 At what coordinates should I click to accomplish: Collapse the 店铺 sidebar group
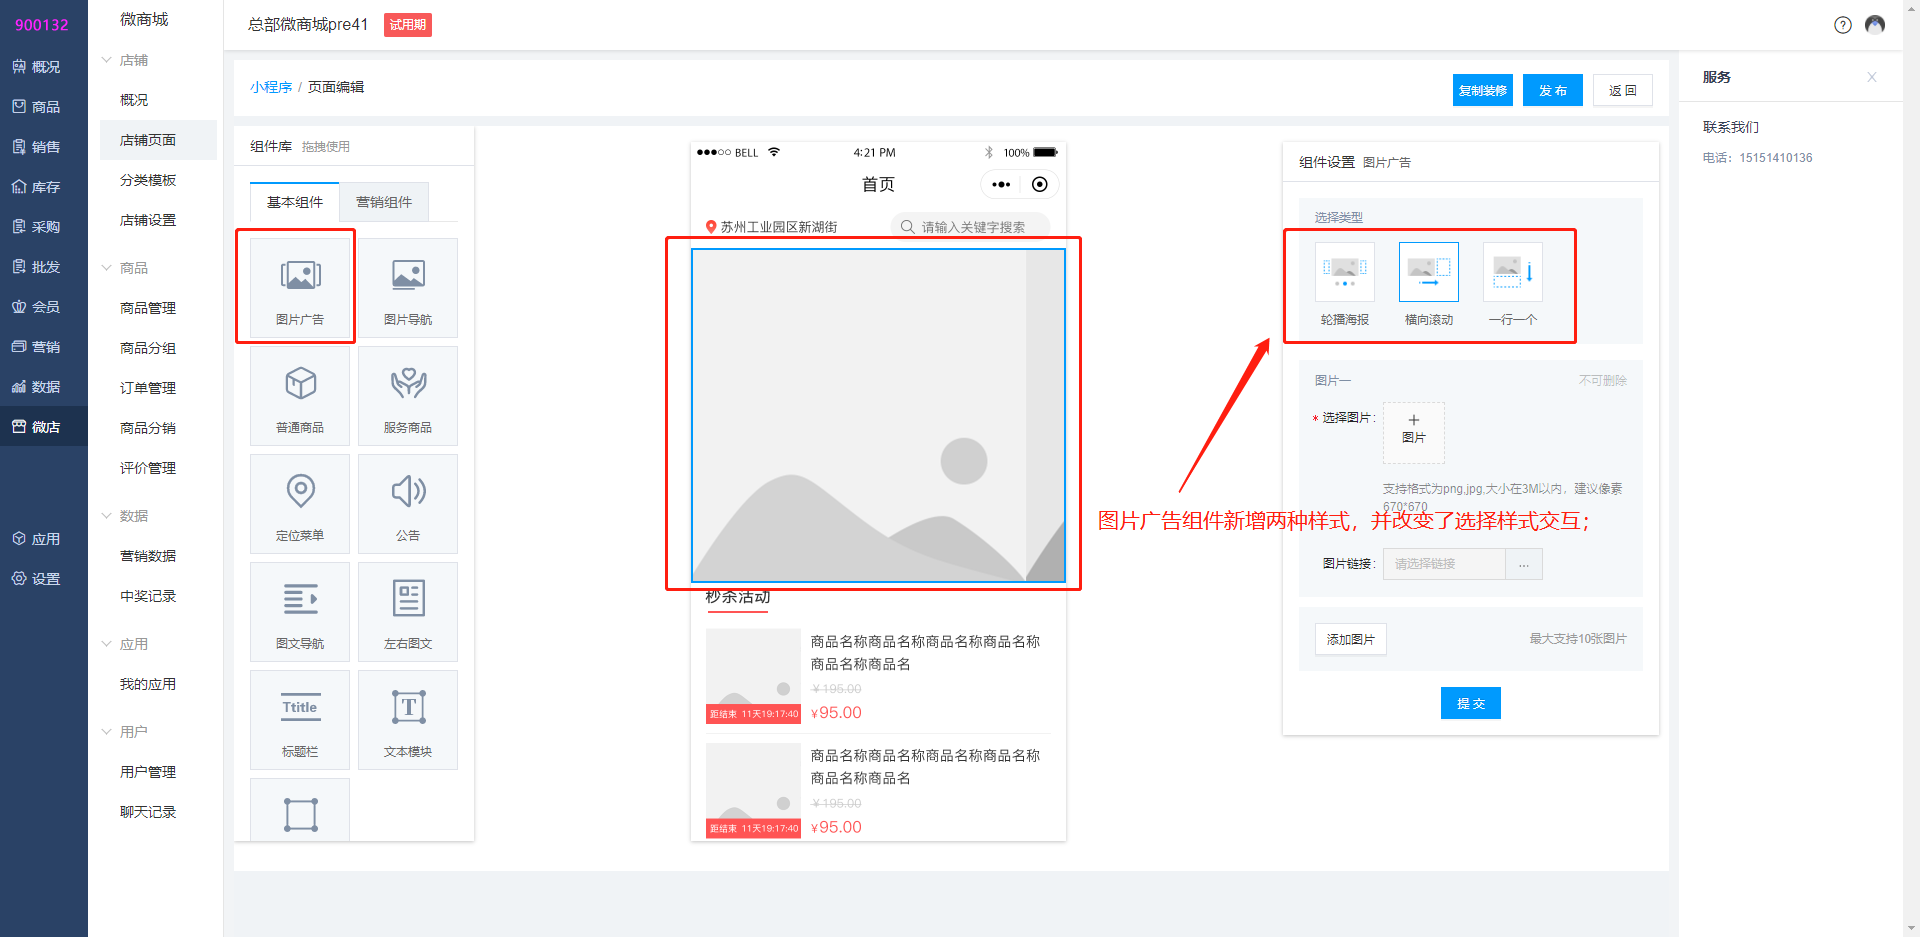(107, 60)
